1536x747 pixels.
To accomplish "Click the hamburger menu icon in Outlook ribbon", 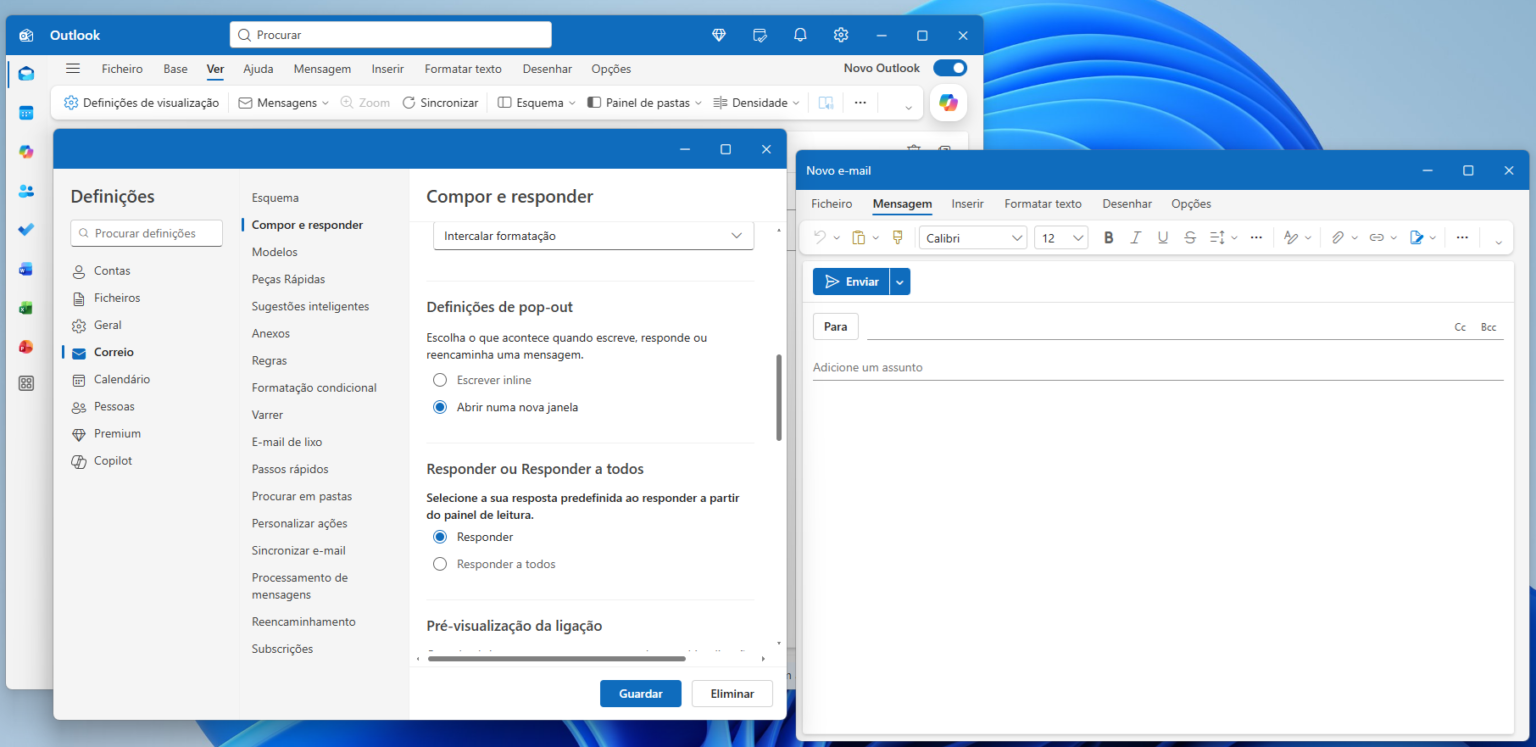I will tap(72, 68).
